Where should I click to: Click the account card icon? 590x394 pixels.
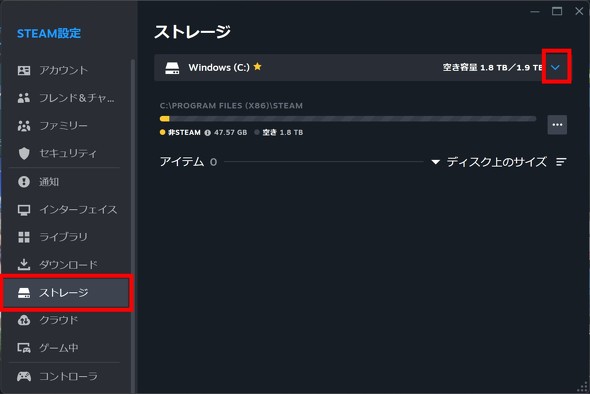(x=24, y=70)
